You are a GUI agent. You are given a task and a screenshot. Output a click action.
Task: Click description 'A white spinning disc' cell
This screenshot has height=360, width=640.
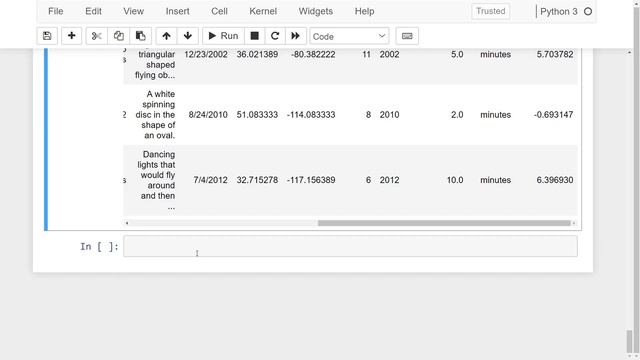pyautogui.click(x=156, y=115)
